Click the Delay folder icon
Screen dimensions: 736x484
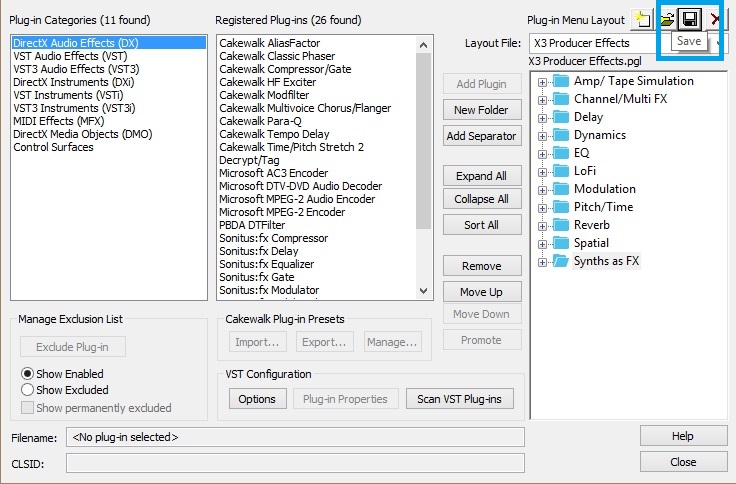pyautogui.click(x=561, y=117)
